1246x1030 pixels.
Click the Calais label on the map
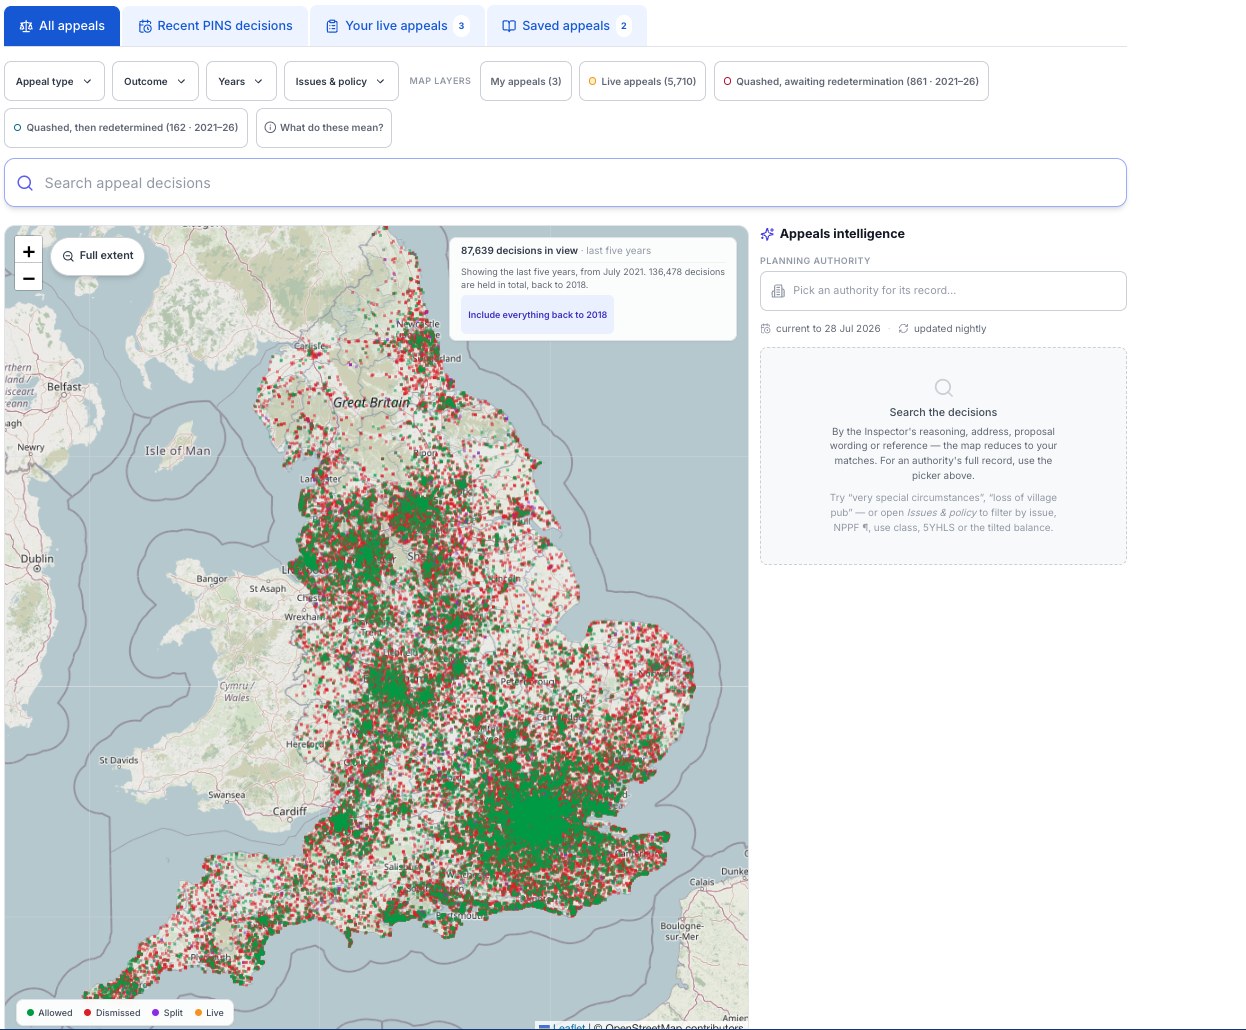(x=702, y=882)
